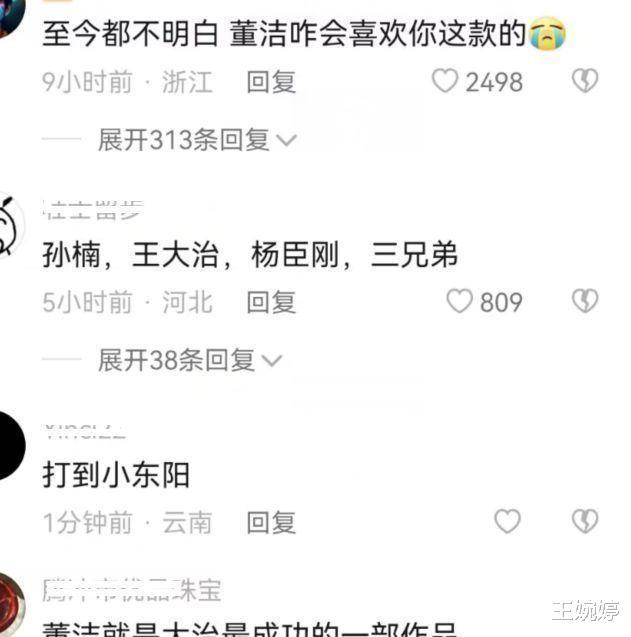
Task: Click the chevron next to 展开313条回复
Action: coord(286,141)
